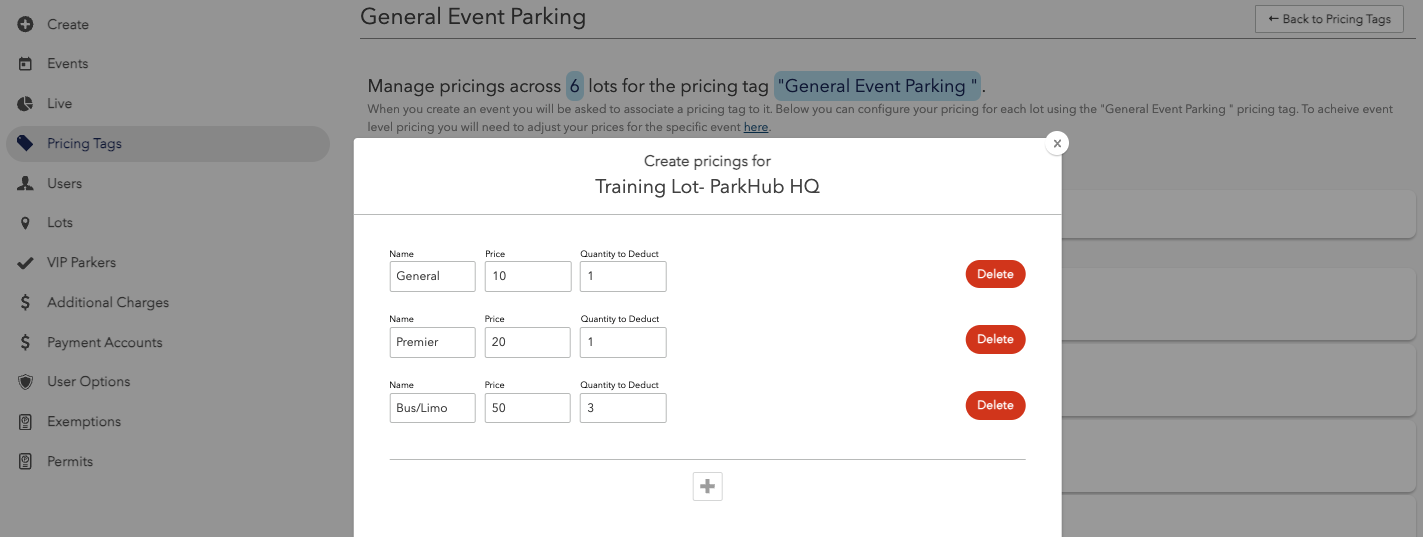Viewport: 1423px width, 537px height.
Task: Delete the Premier pricing row
Action: click(995, 339)
